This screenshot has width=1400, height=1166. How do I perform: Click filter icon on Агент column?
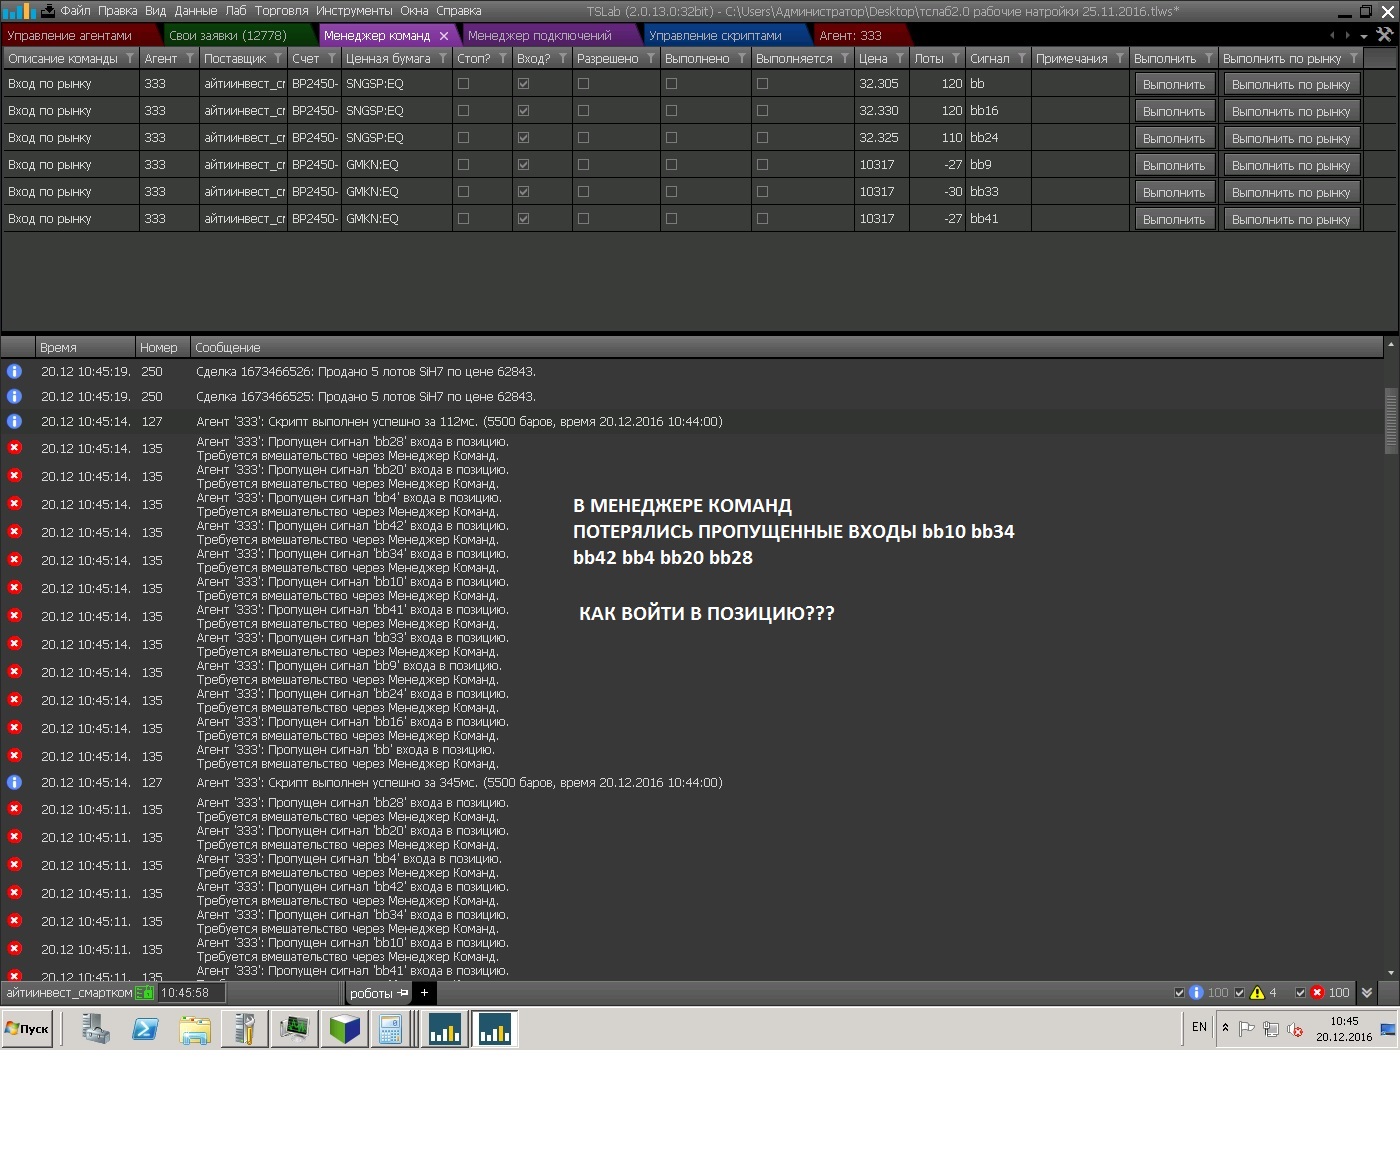coord(190,58)
